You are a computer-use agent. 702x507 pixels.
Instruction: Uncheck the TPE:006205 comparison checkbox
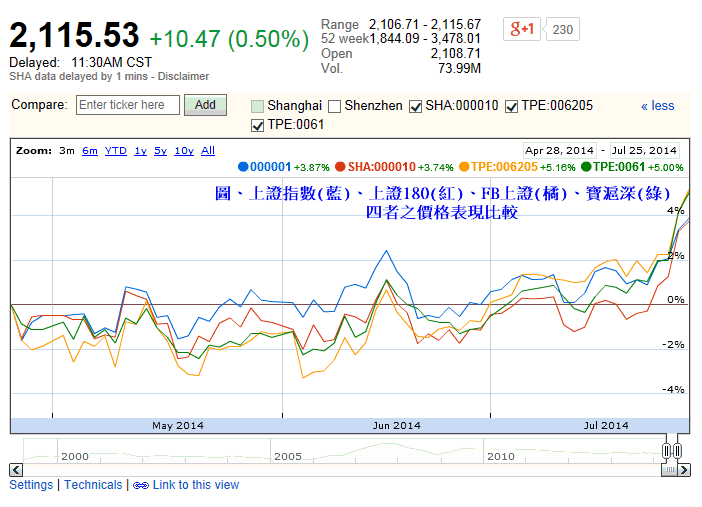pos(511,106)
